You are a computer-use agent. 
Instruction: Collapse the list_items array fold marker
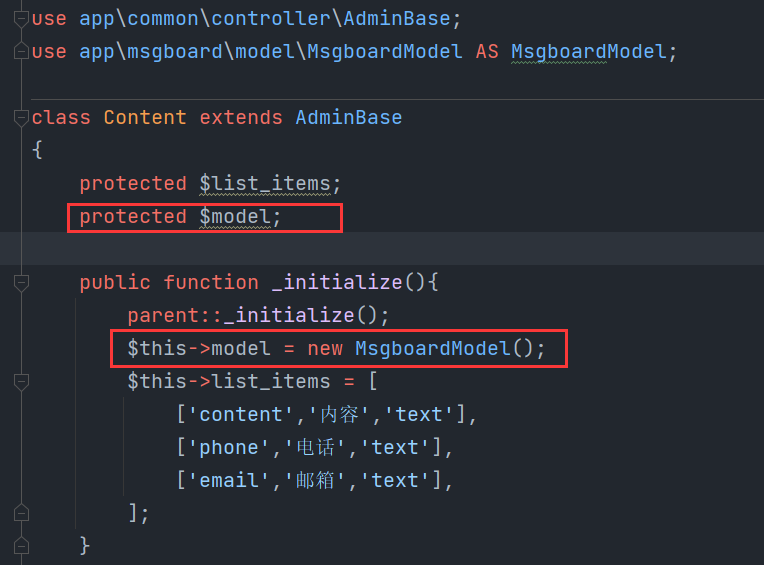[21, 382]
